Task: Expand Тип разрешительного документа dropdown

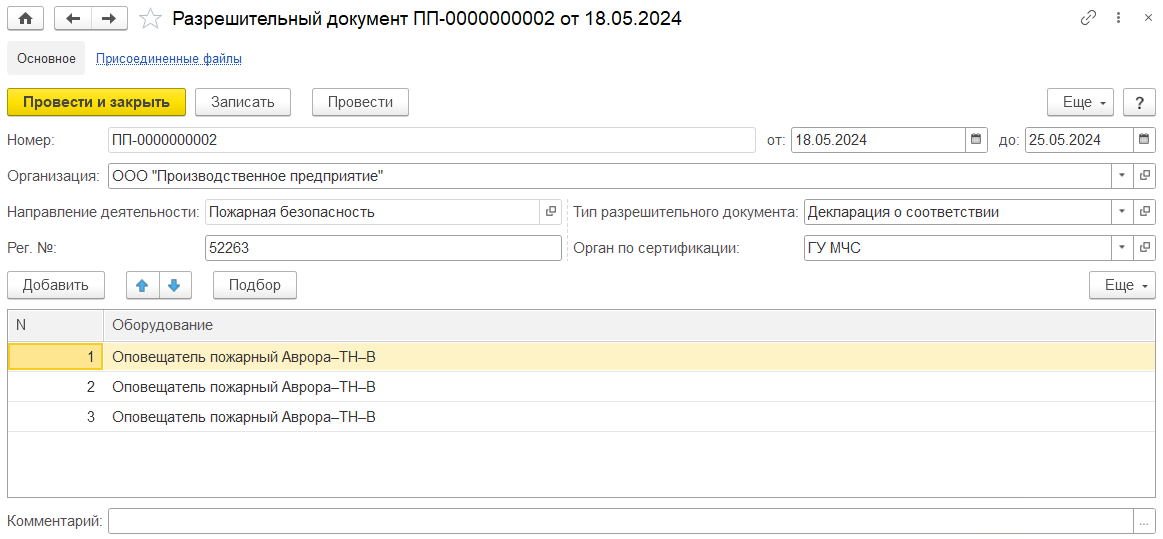Action: click(x=1121, y=212)
